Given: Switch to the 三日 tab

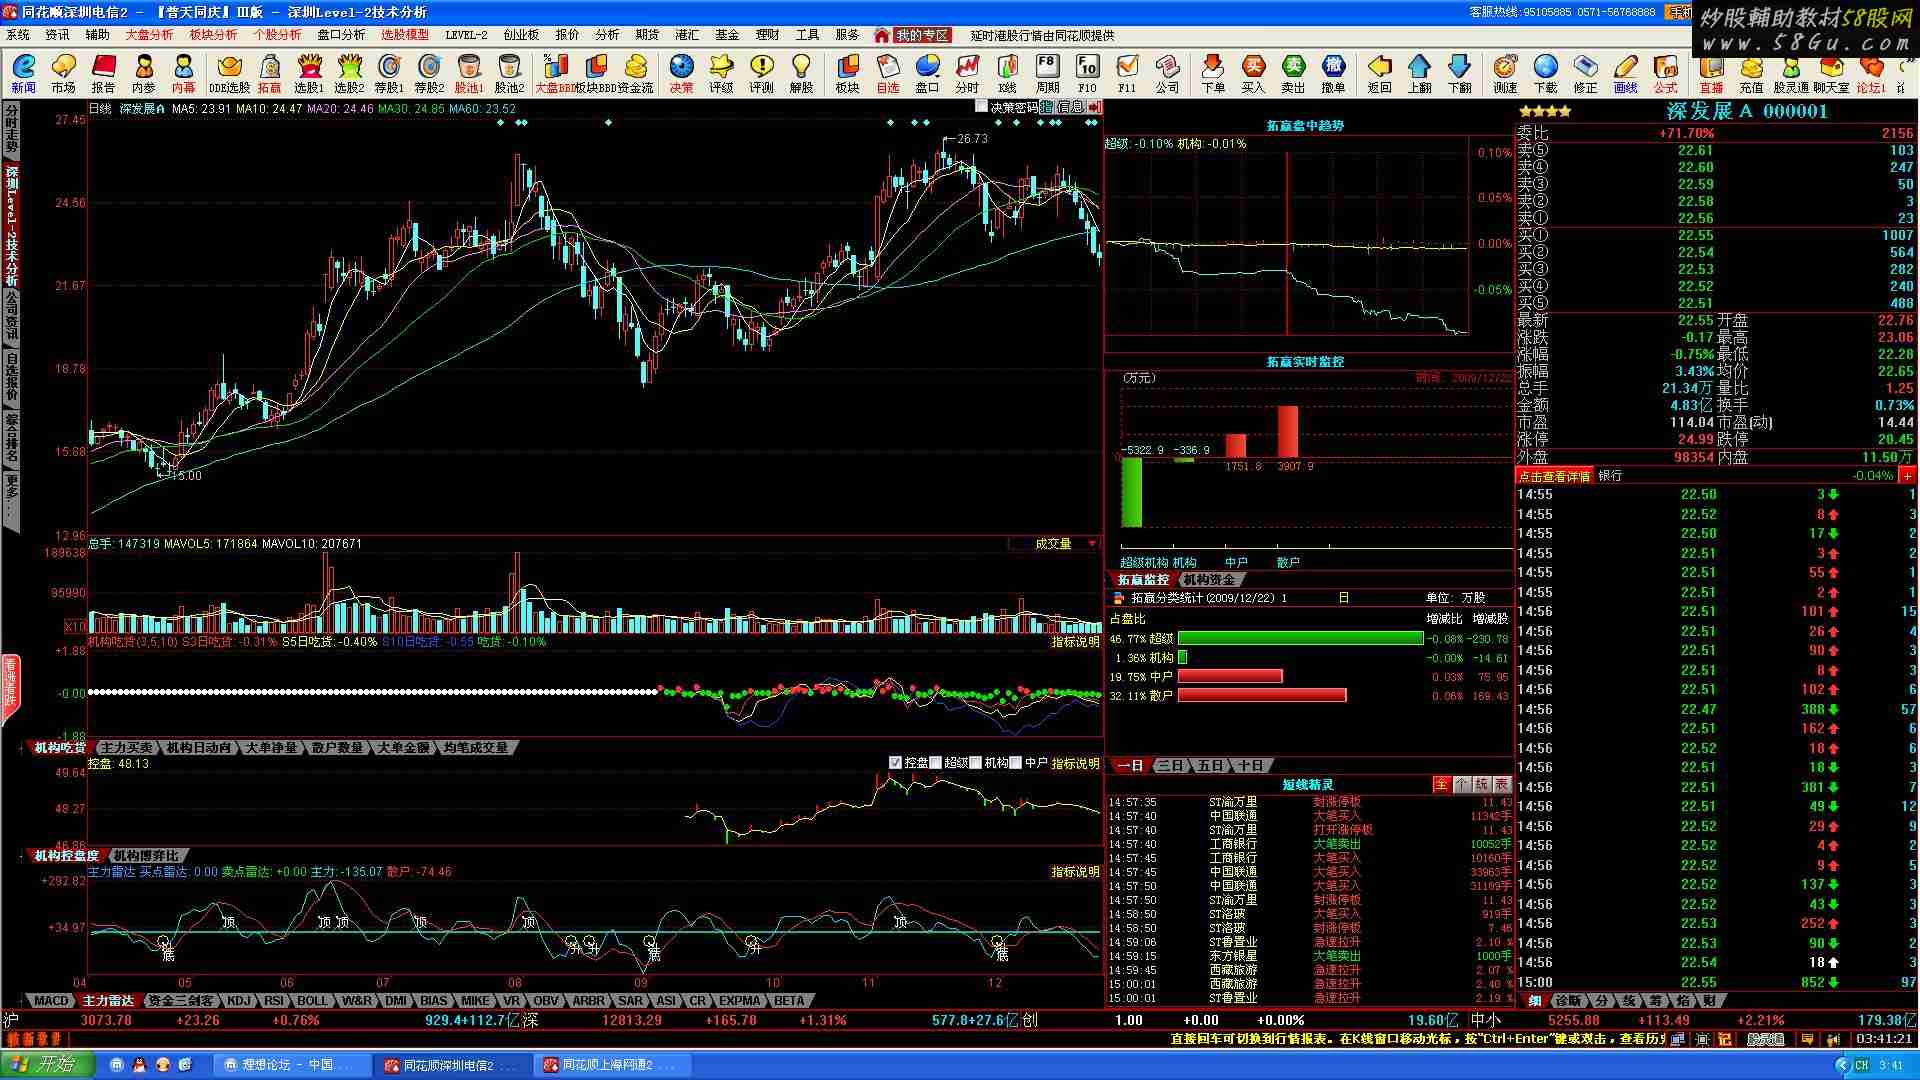Looking at the screenshot, I should tap(1169, 765).
